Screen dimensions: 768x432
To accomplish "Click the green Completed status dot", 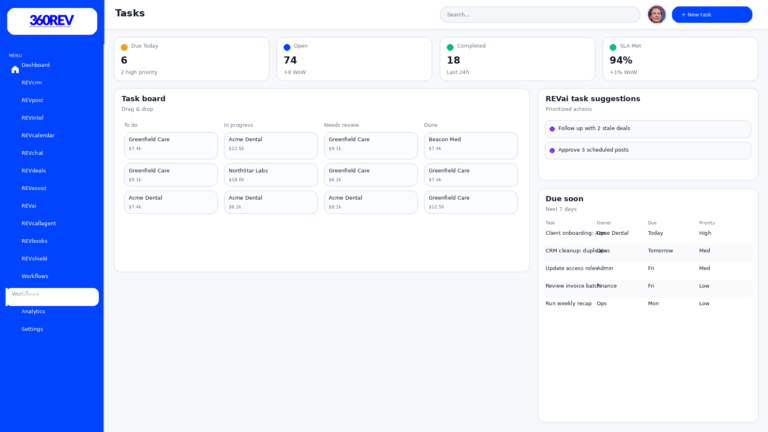I will (x=450, y=47).
